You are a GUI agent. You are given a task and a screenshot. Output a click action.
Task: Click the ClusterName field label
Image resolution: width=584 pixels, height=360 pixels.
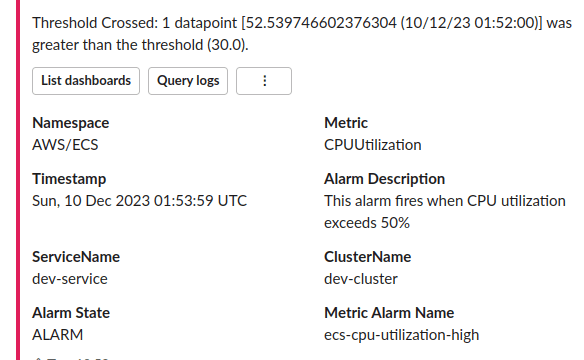point(367,257)
